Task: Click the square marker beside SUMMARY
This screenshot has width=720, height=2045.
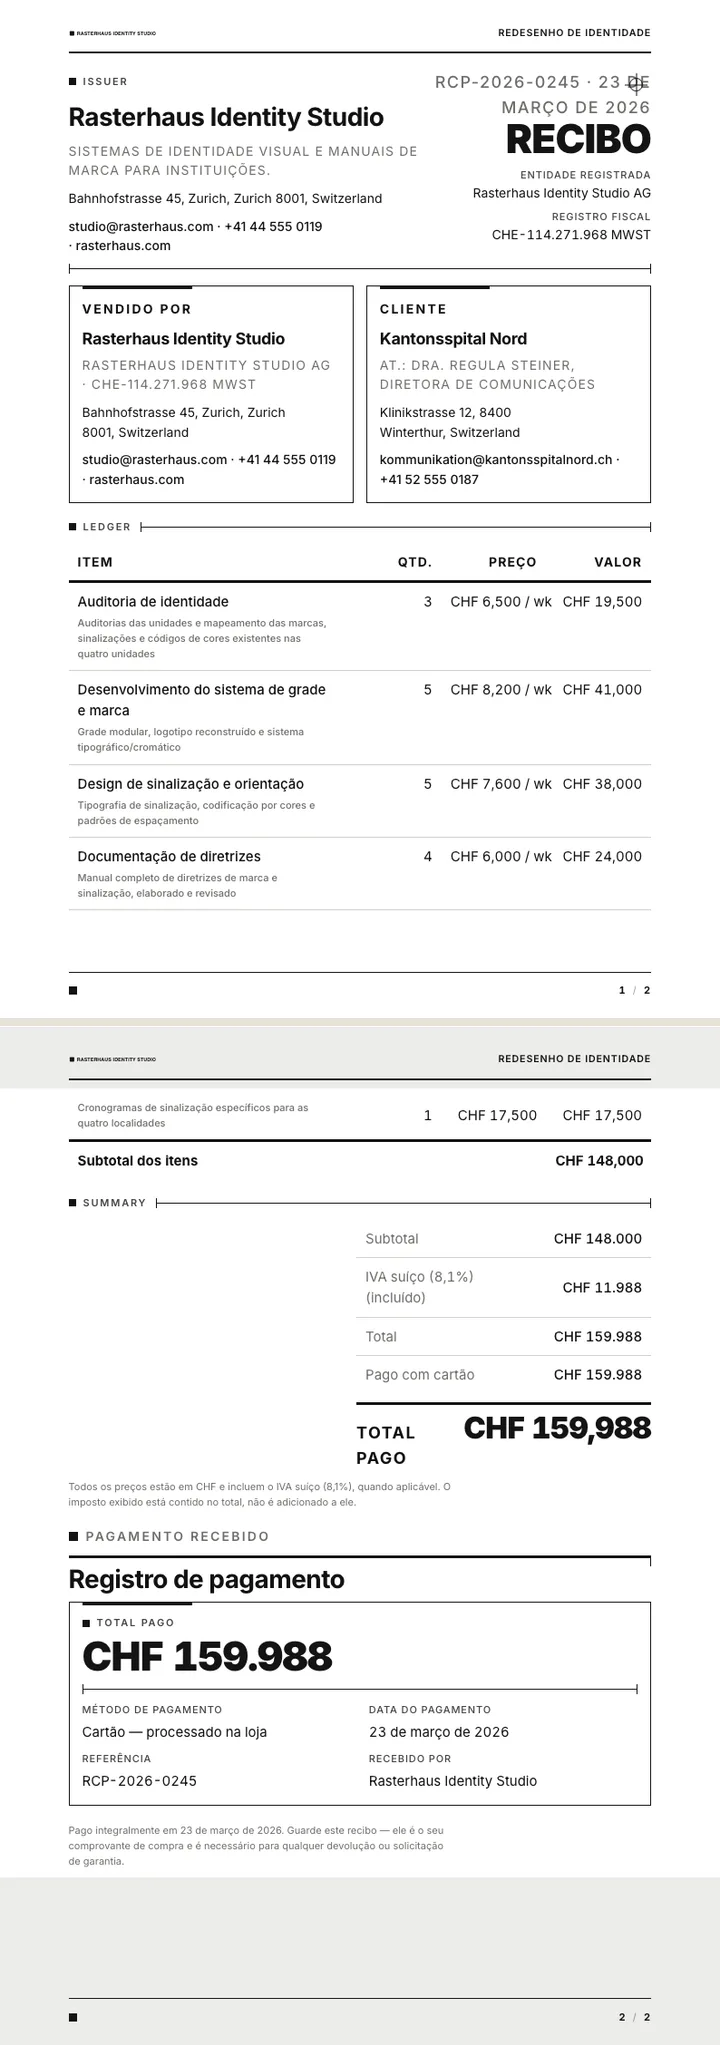Action: pyautogui.click(x=72, y=1203)
